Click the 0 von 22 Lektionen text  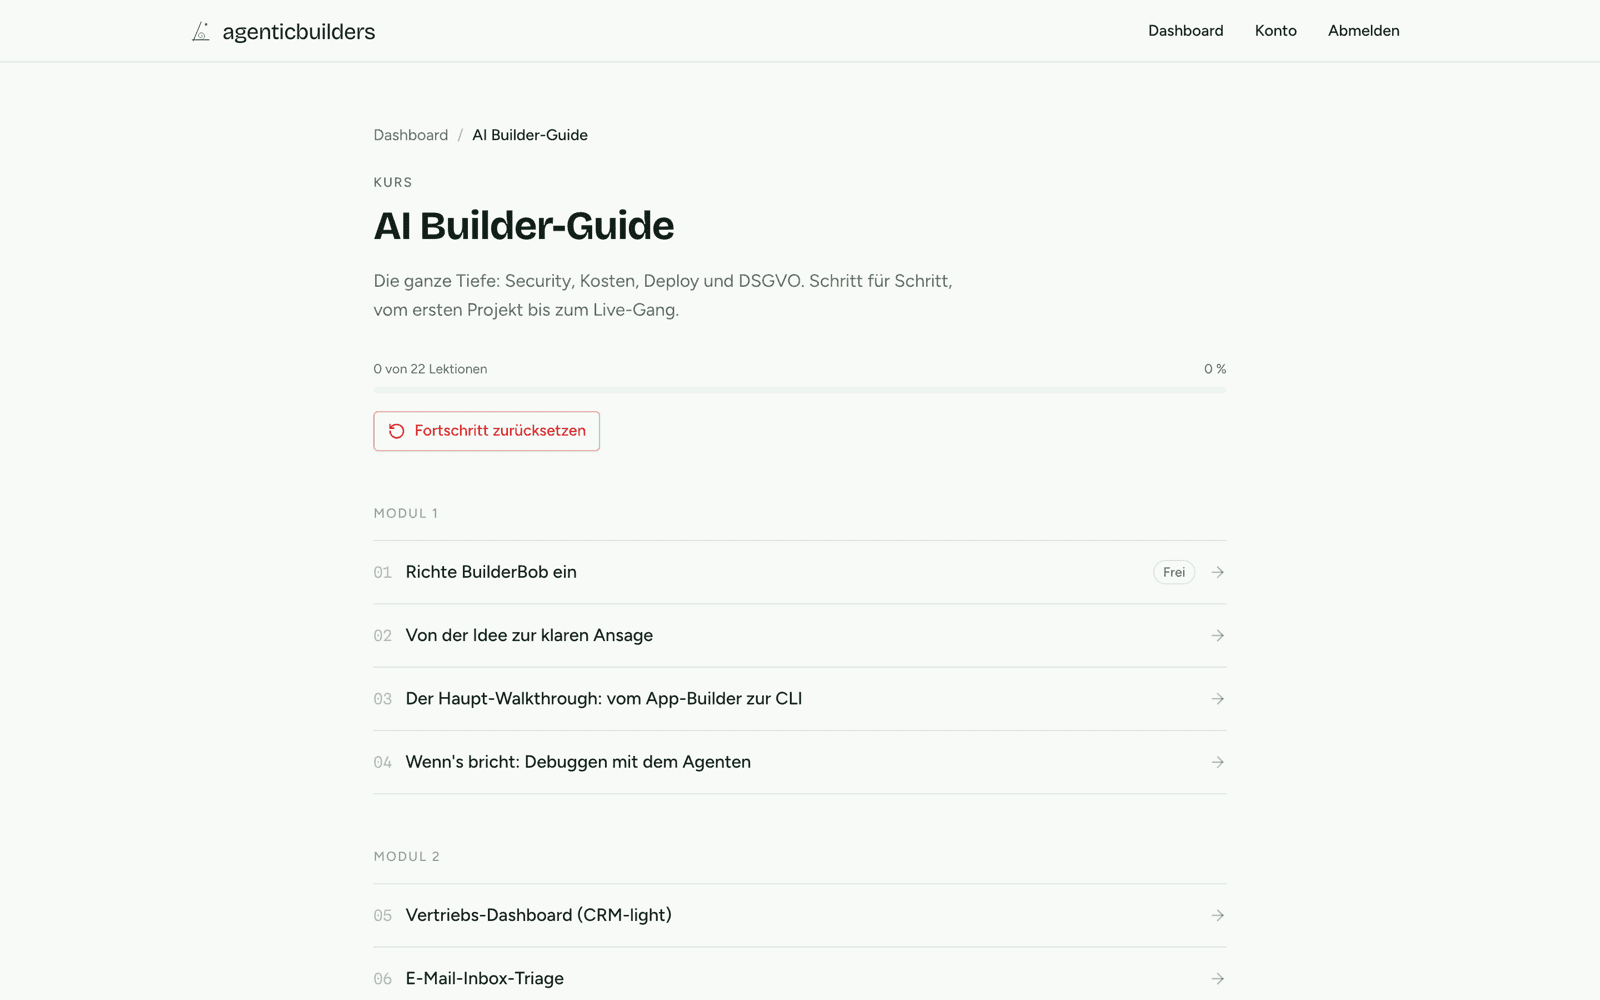click(430, 369)
